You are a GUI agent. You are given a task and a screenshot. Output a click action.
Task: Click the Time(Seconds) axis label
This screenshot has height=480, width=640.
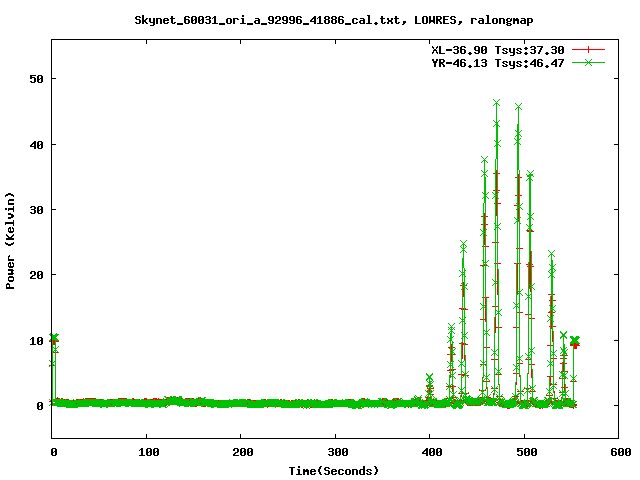coord(333,471)
